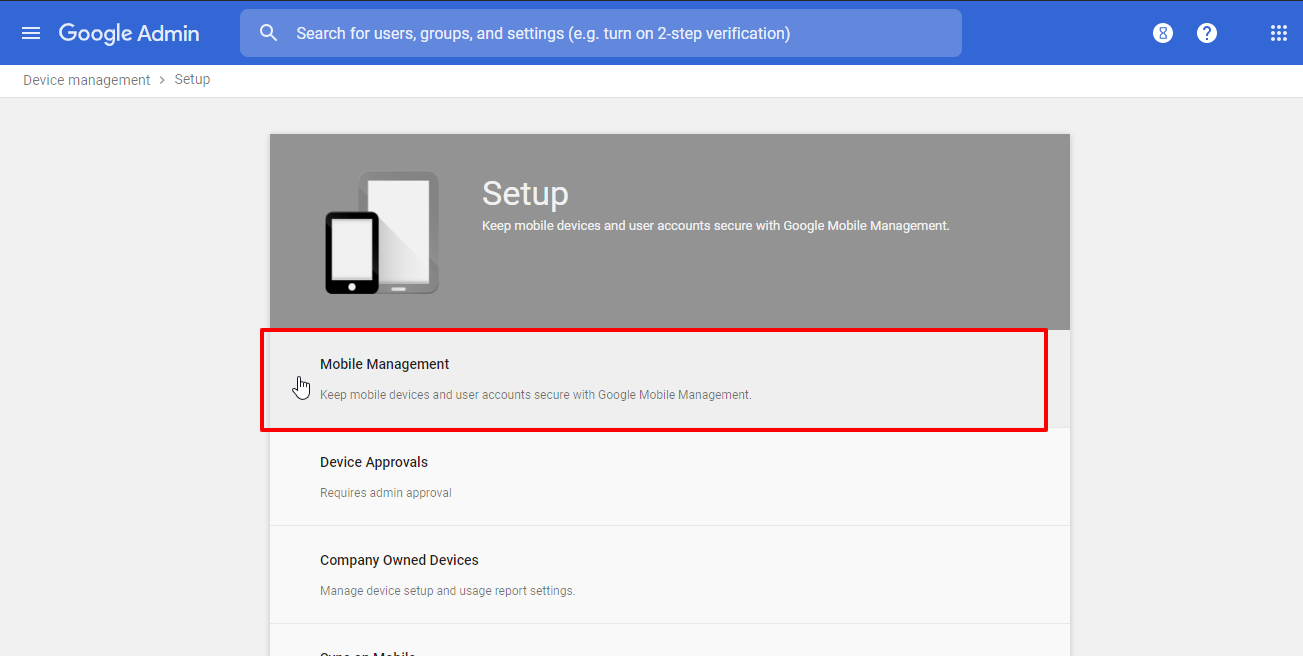
Task: Open the Mobile Management setting
Action: click(670, 379)
